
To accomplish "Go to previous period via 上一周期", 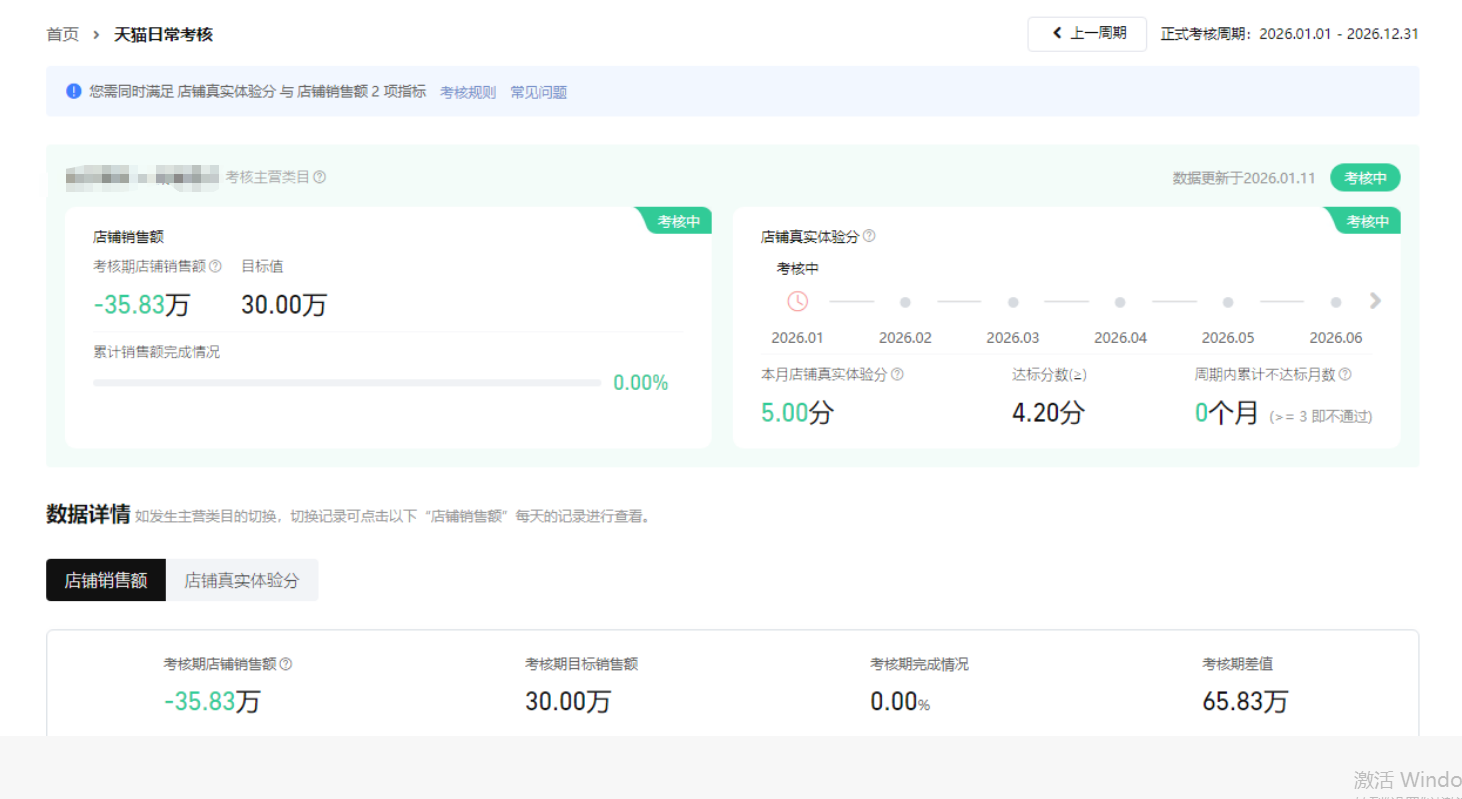I will (1087, 34).
